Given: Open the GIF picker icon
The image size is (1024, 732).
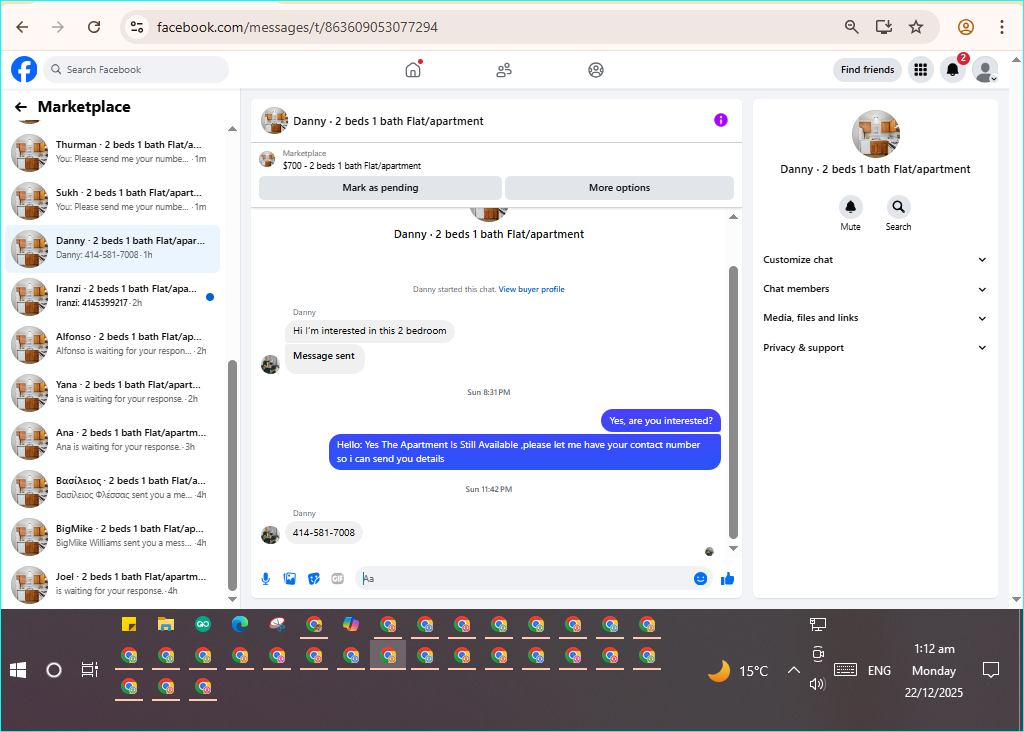Looking at the screenshot, I should 338,579.
